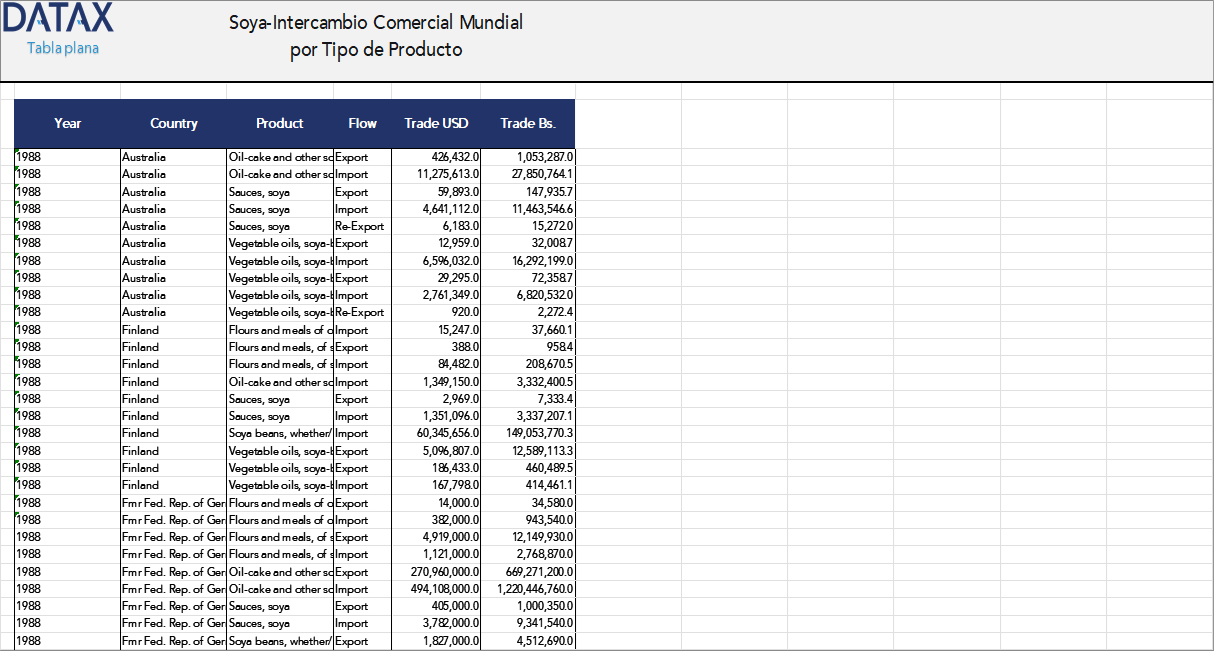Viewport: 1214px width, 651px height.
Task: Select the Country column header
Action: pyautogui.click(x=174, y=124)
